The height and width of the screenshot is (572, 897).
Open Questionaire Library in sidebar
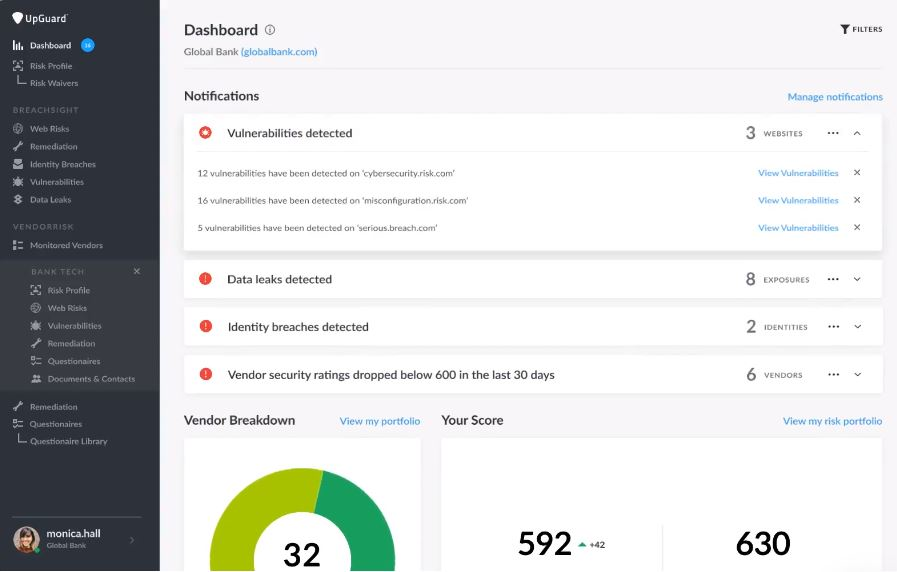tap(69, 441)
